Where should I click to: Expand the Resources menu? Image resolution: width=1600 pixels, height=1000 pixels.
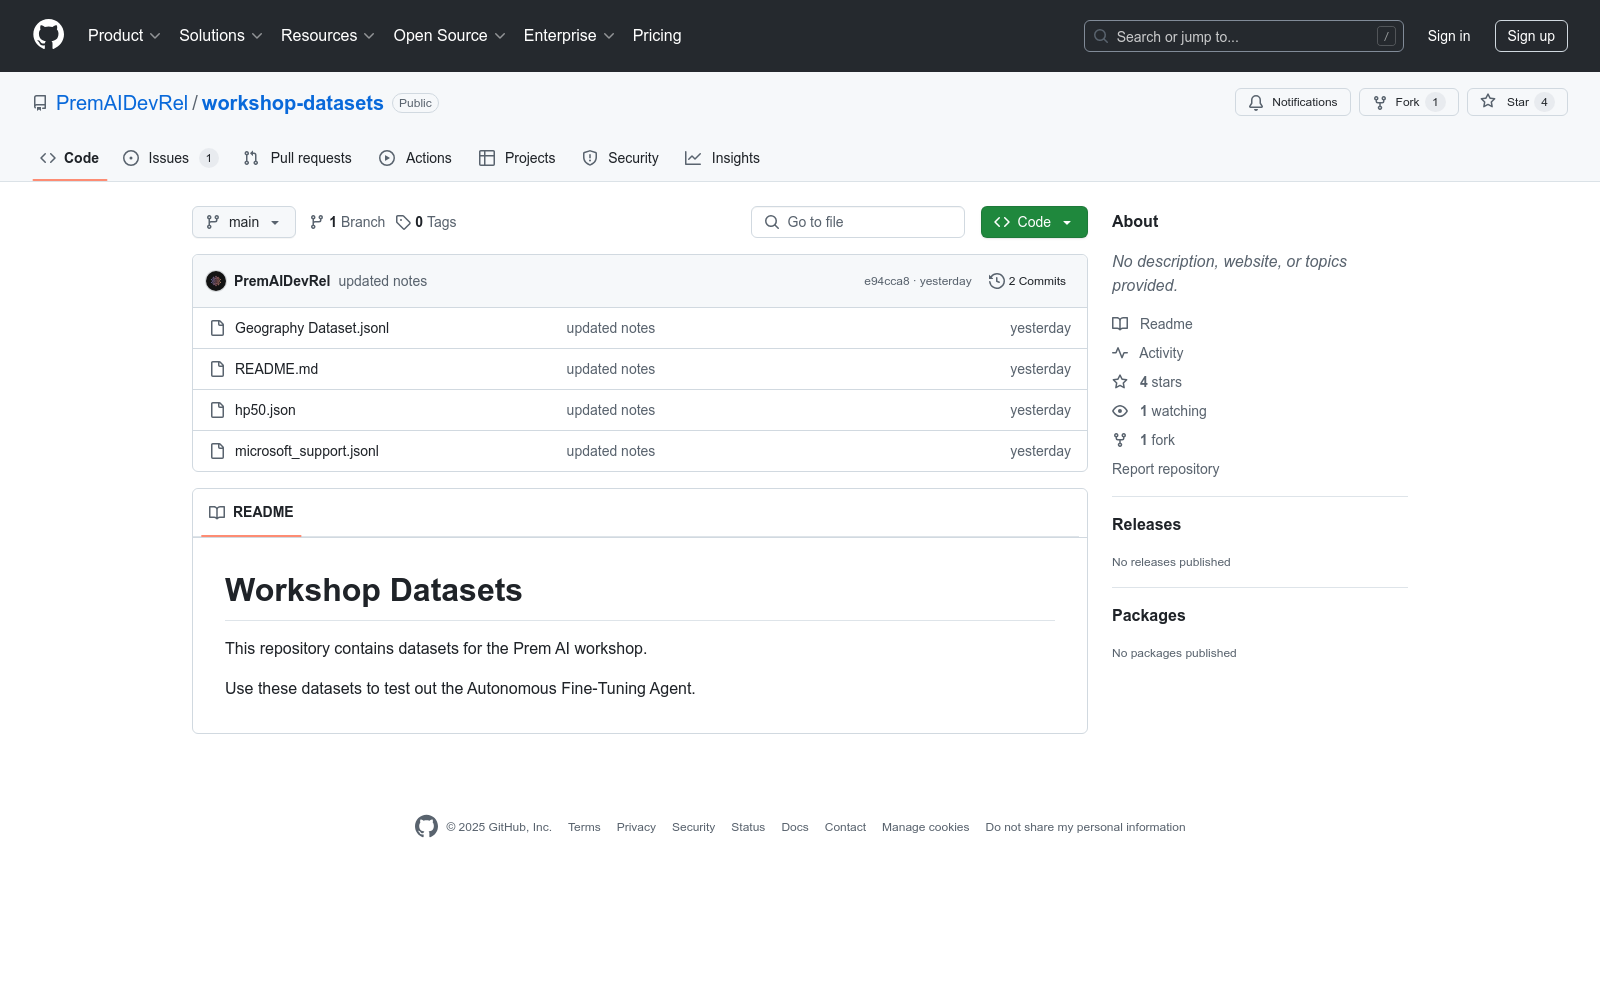328,36
